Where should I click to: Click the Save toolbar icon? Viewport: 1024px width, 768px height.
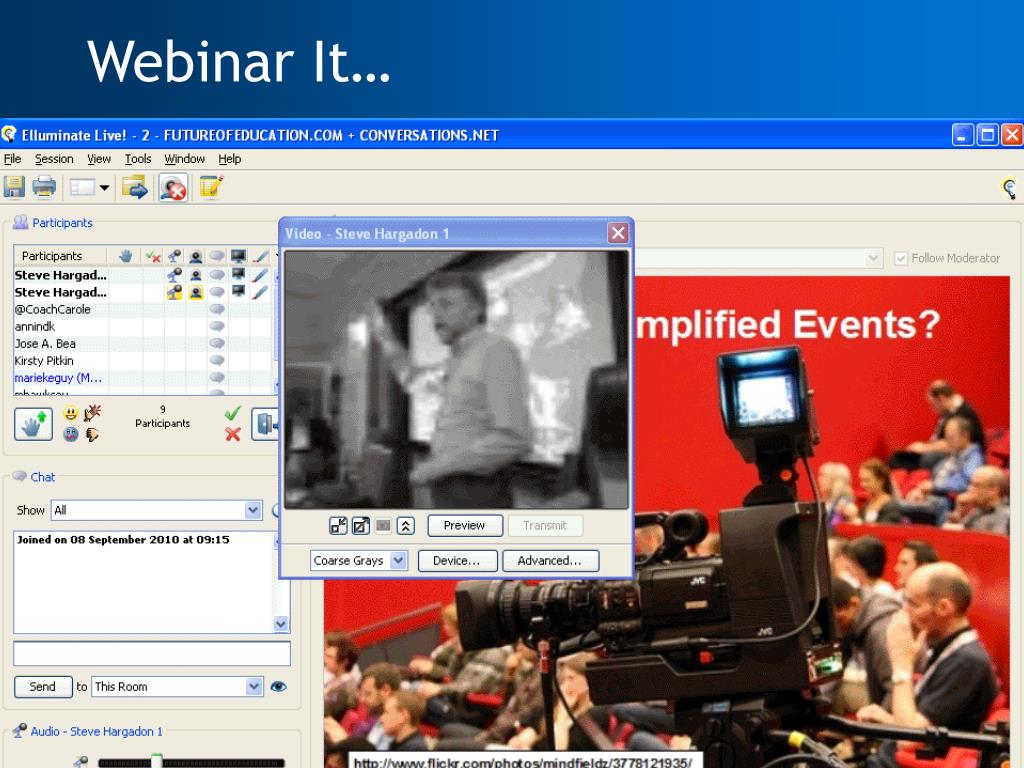(x=14, y=187)
